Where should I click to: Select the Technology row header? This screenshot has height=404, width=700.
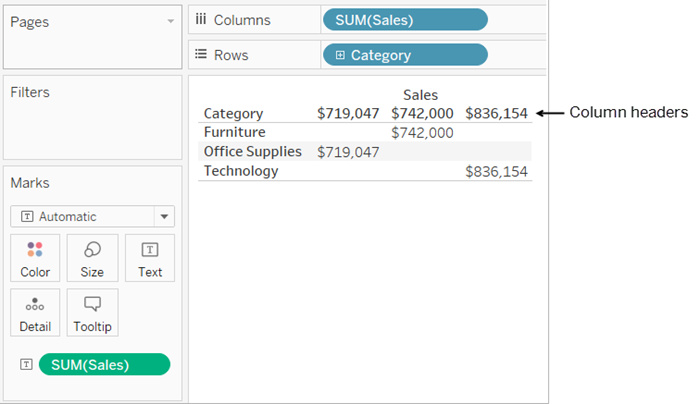[x=240, y=171]
